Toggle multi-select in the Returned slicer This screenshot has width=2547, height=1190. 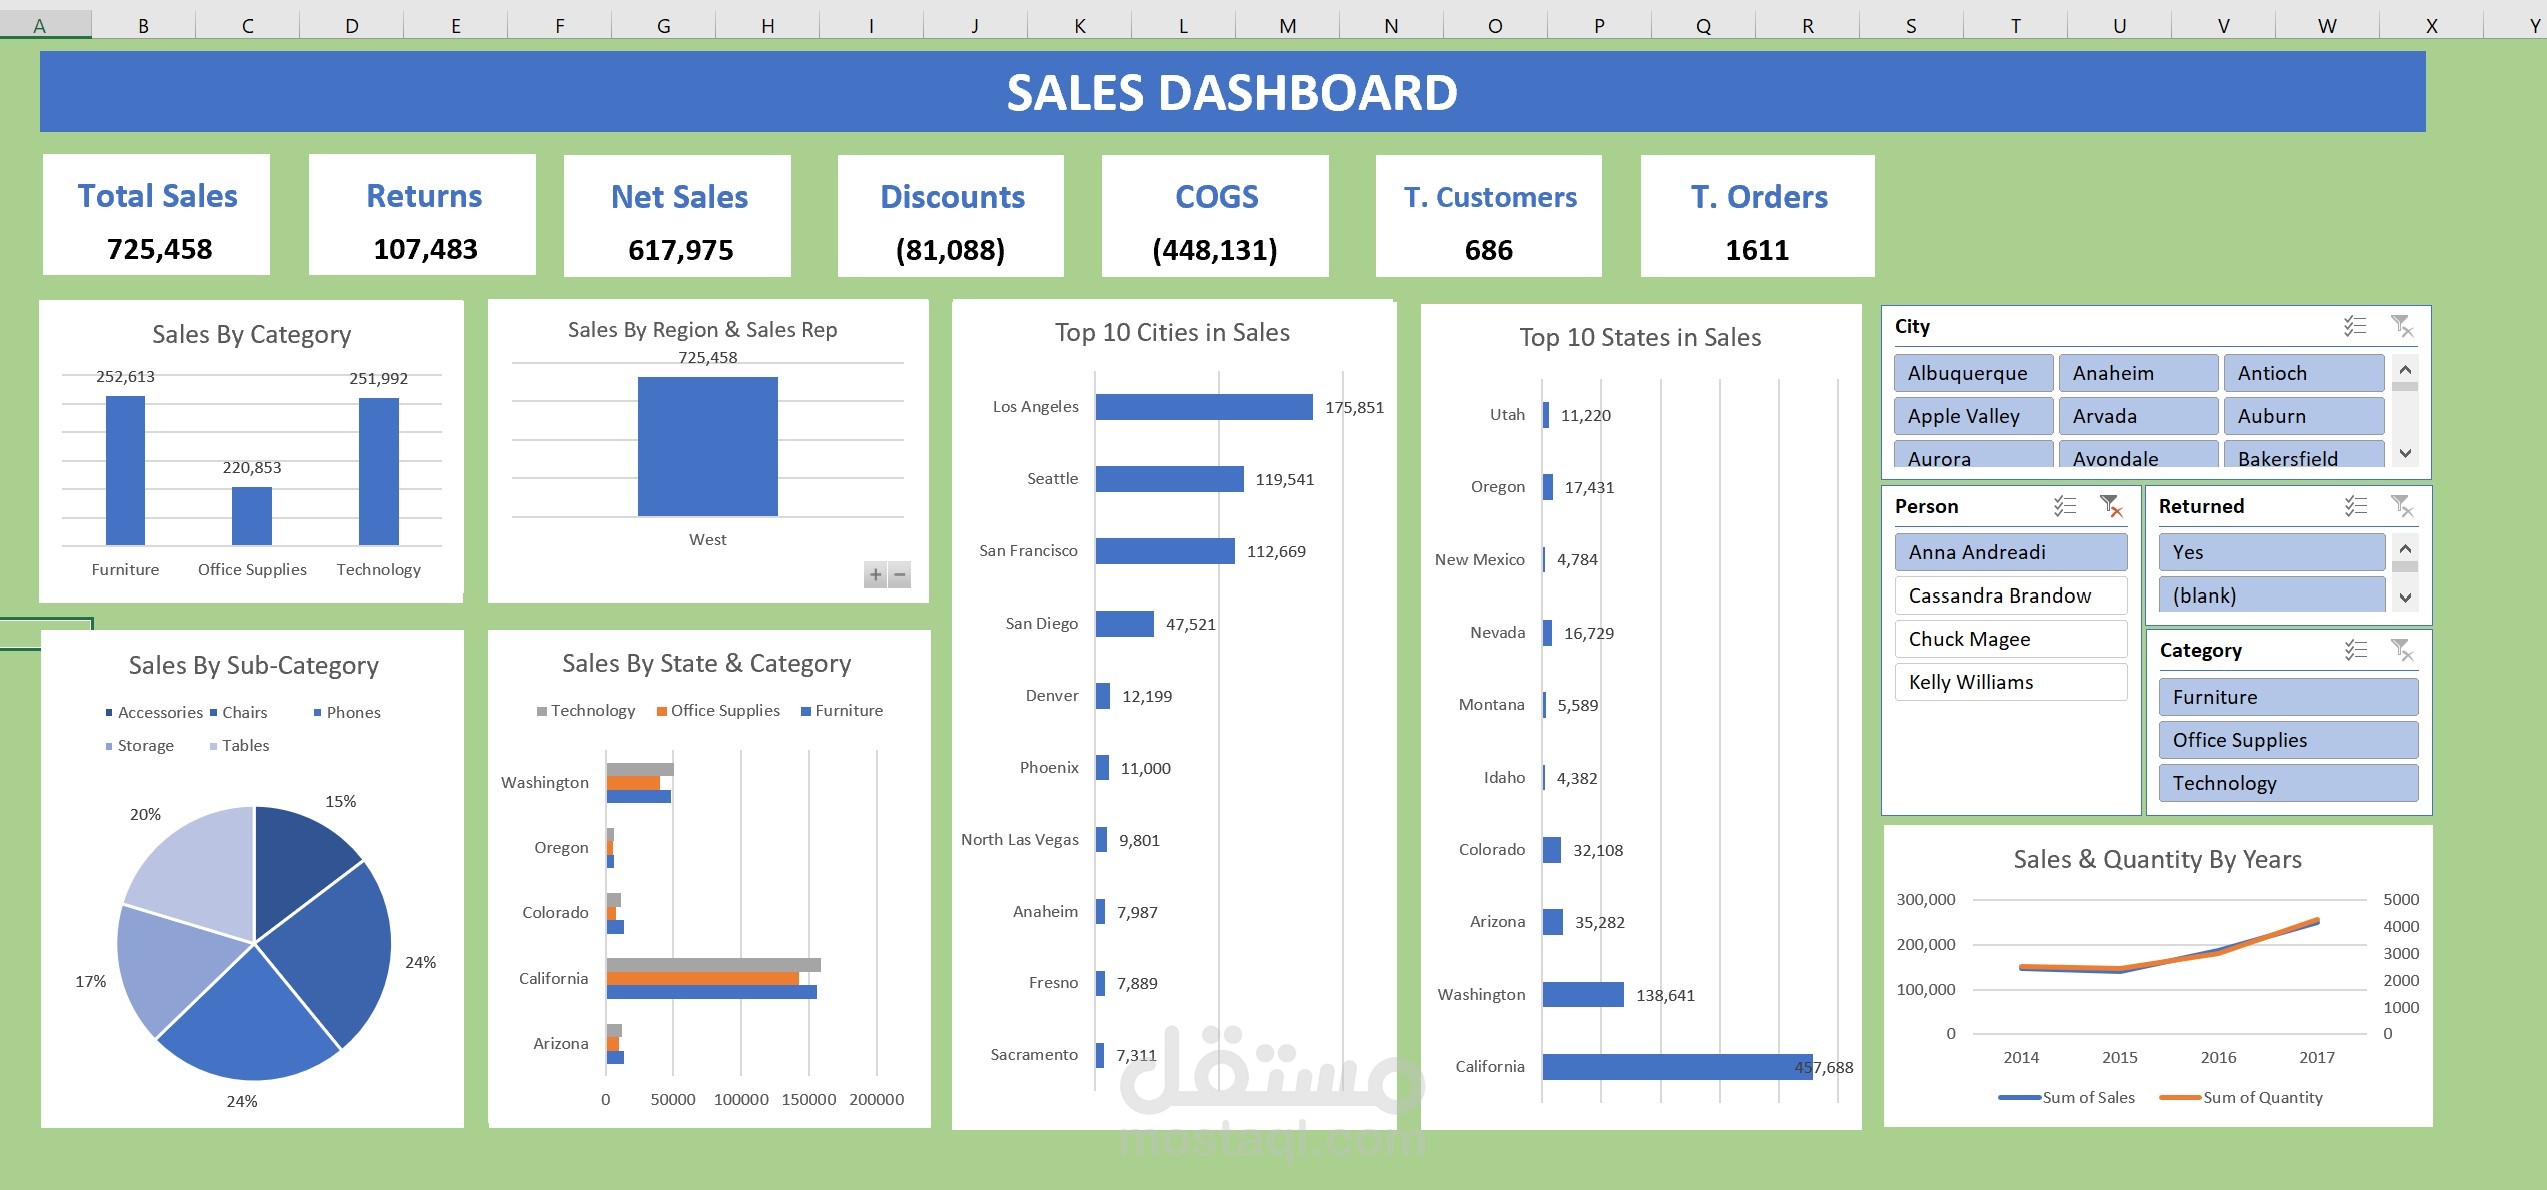click(x=2355, y=506)
